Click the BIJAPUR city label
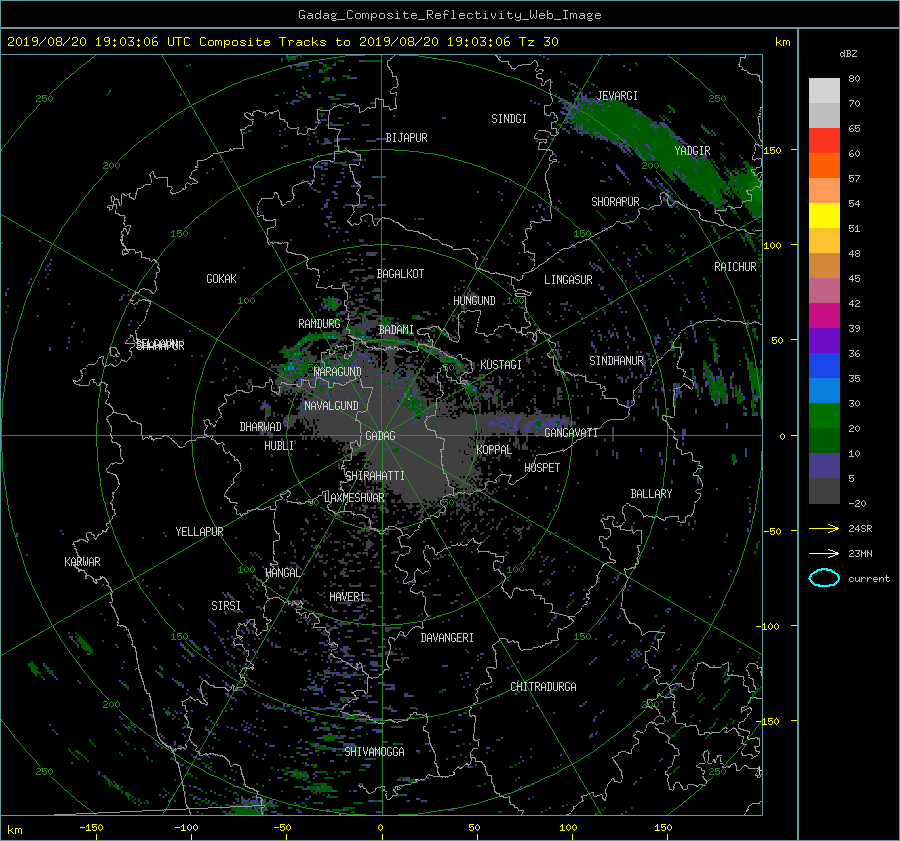The width and height of the screenshot is (900, 841). (x=406, y=138)
